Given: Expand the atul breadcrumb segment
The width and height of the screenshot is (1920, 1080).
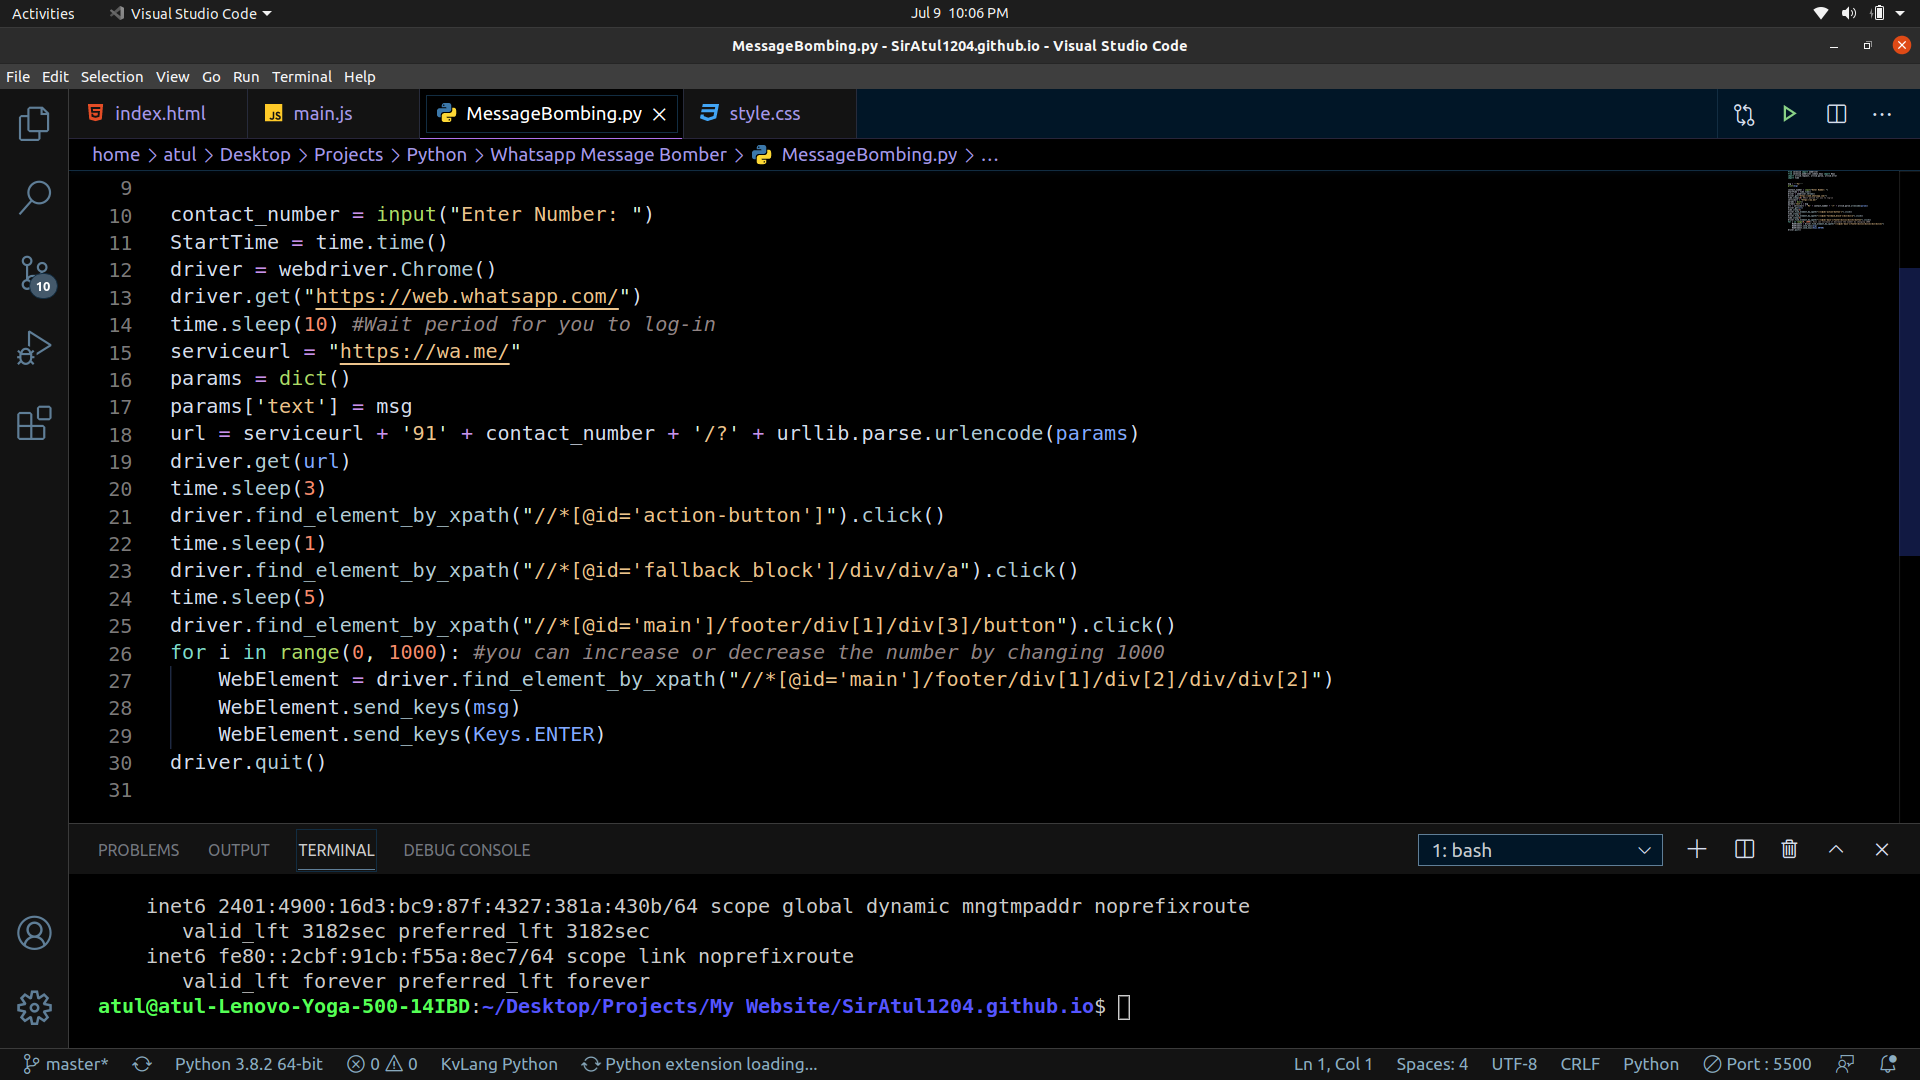Looking at the screenshot, I should point(180,155).
